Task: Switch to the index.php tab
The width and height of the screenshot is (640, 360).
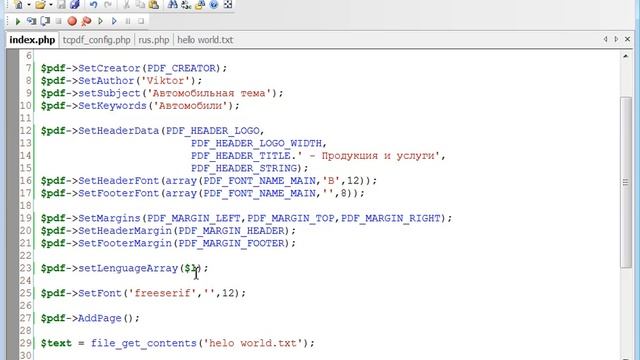Action: 32,40
